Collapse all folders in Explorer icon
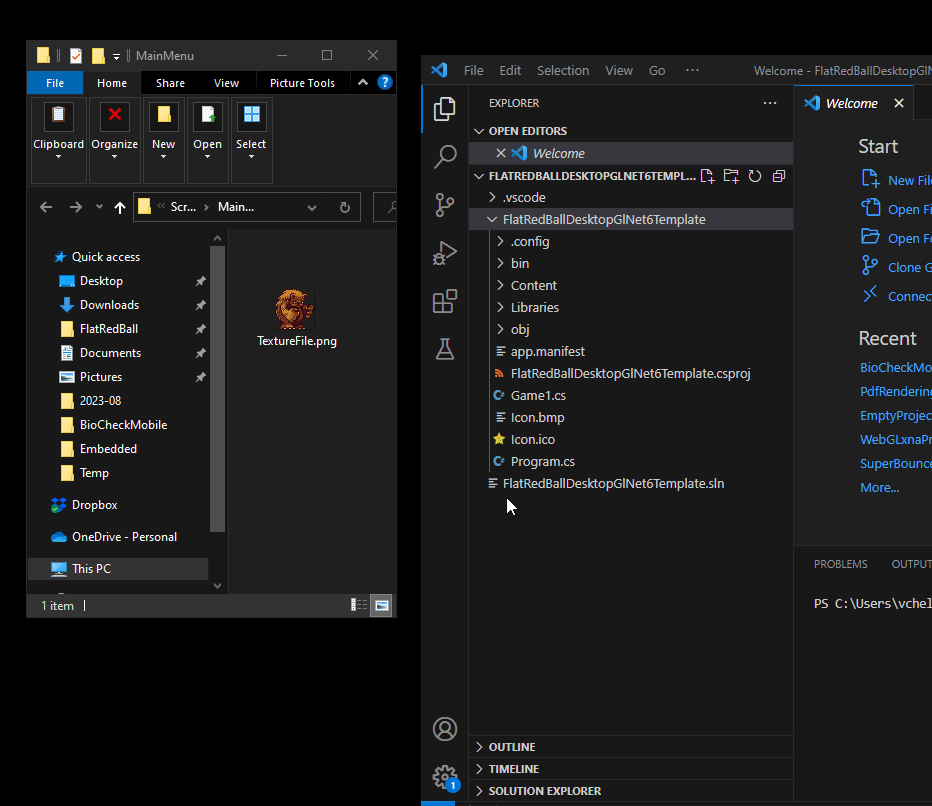The image size is (932, 806). 779,176
